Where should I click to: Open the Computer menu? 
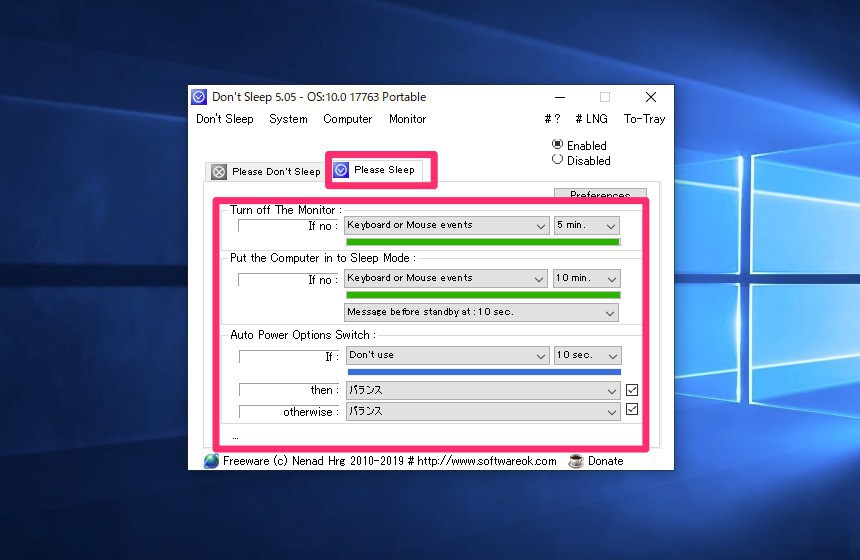[348, 119]
